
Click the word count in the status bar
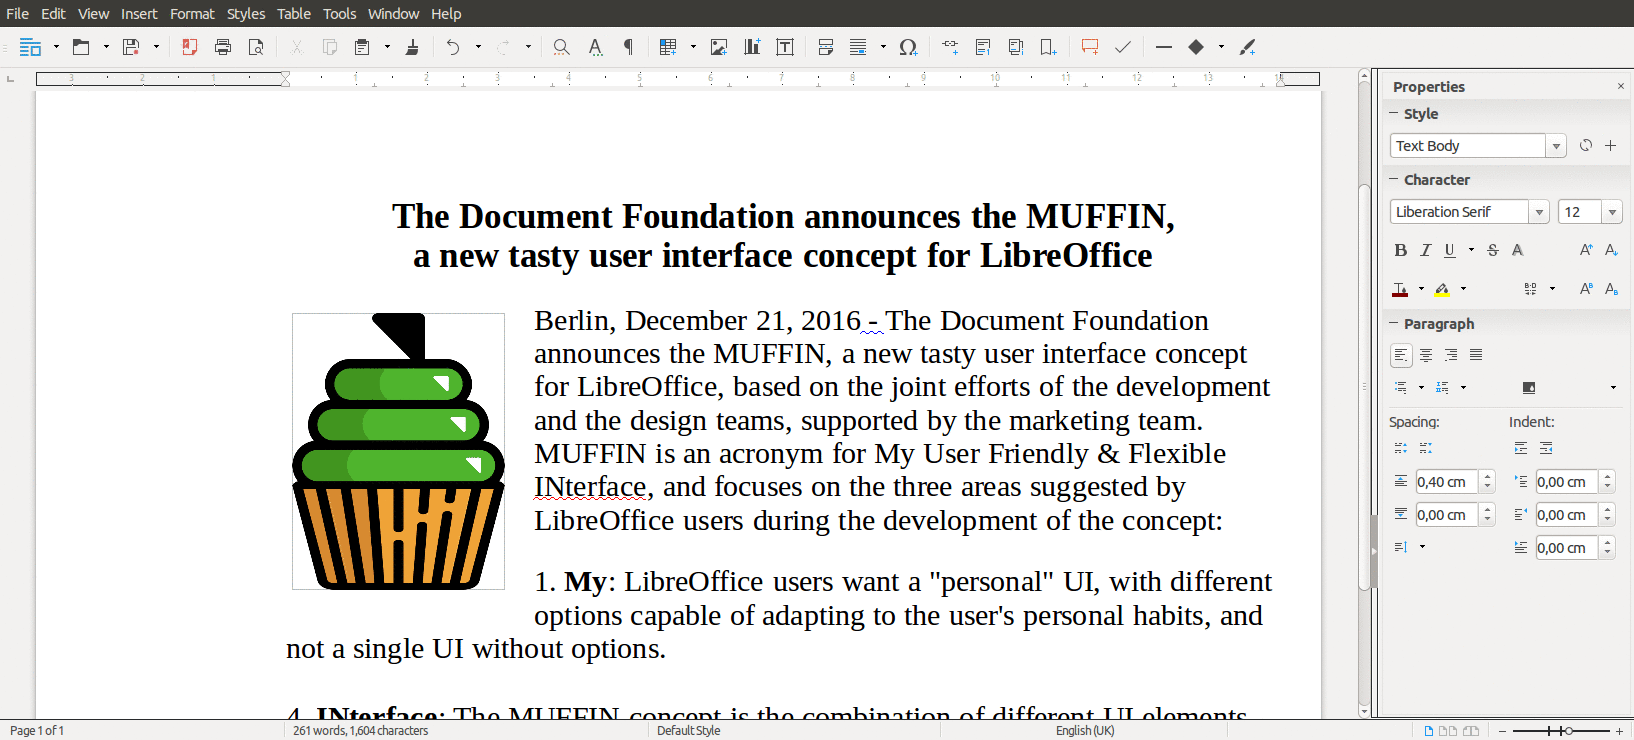[360, 731]
